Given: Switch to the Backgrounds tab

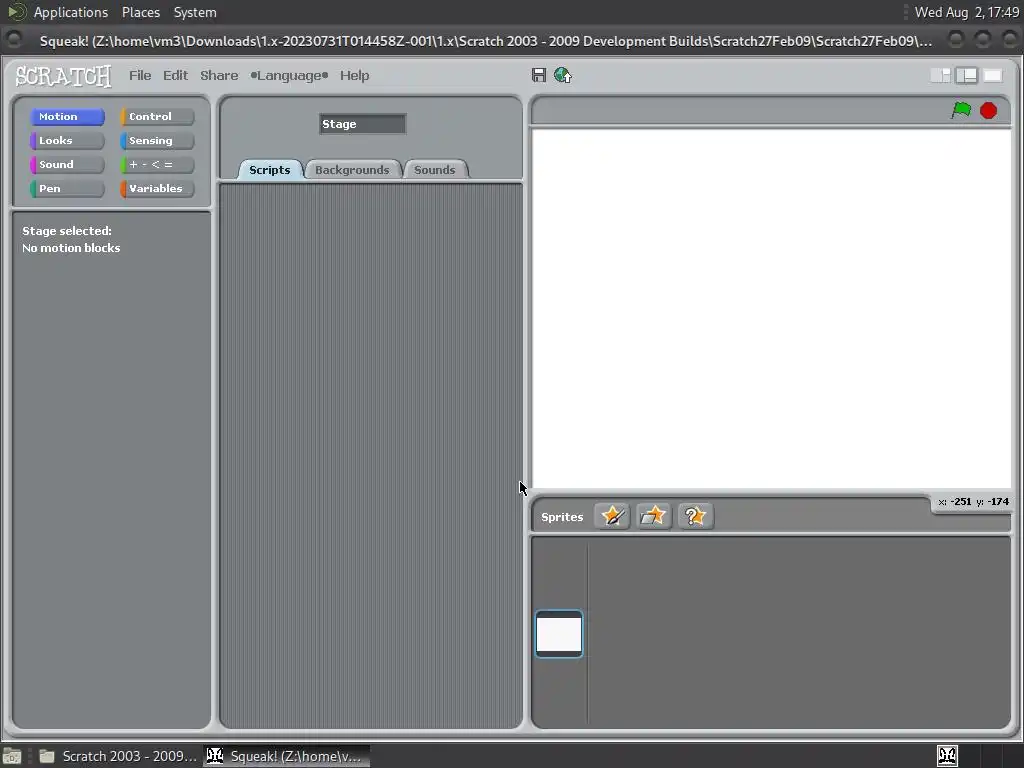Looking at the screenshot, I should pos(352,170).
